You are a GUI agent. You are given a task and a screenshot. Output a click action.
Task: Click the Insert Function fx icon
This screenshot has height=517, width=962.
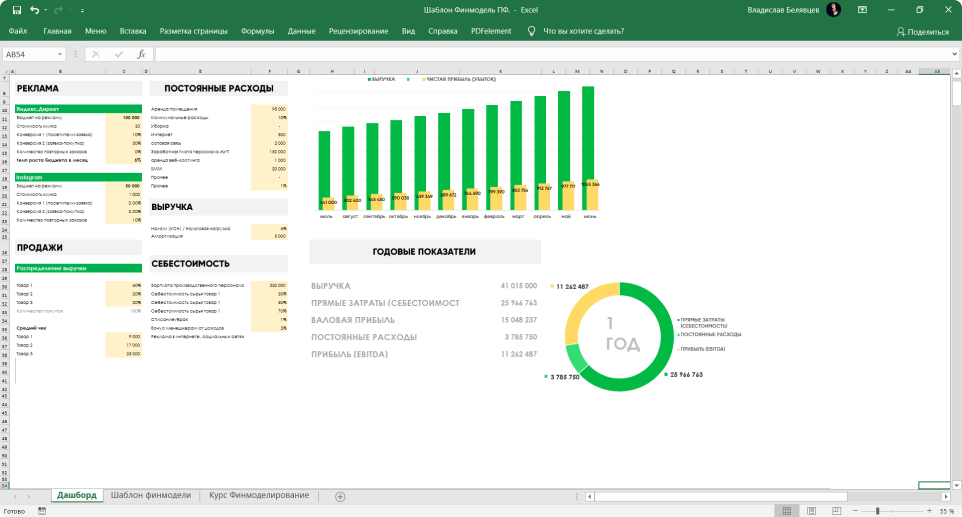[x=141, y=54]
